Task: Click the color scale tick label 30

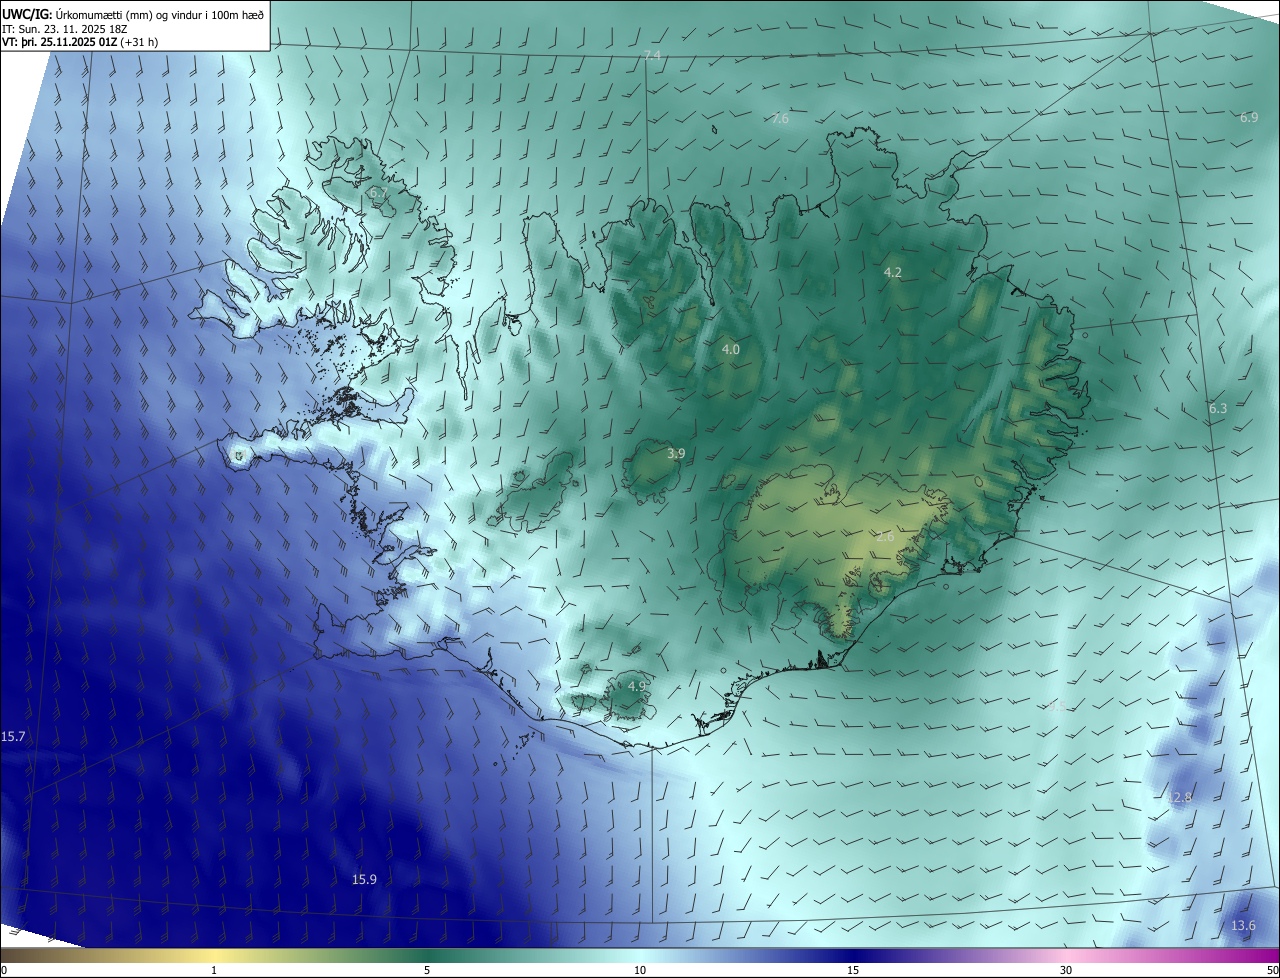Action: pyautogui.click(x=1066, y=970)
